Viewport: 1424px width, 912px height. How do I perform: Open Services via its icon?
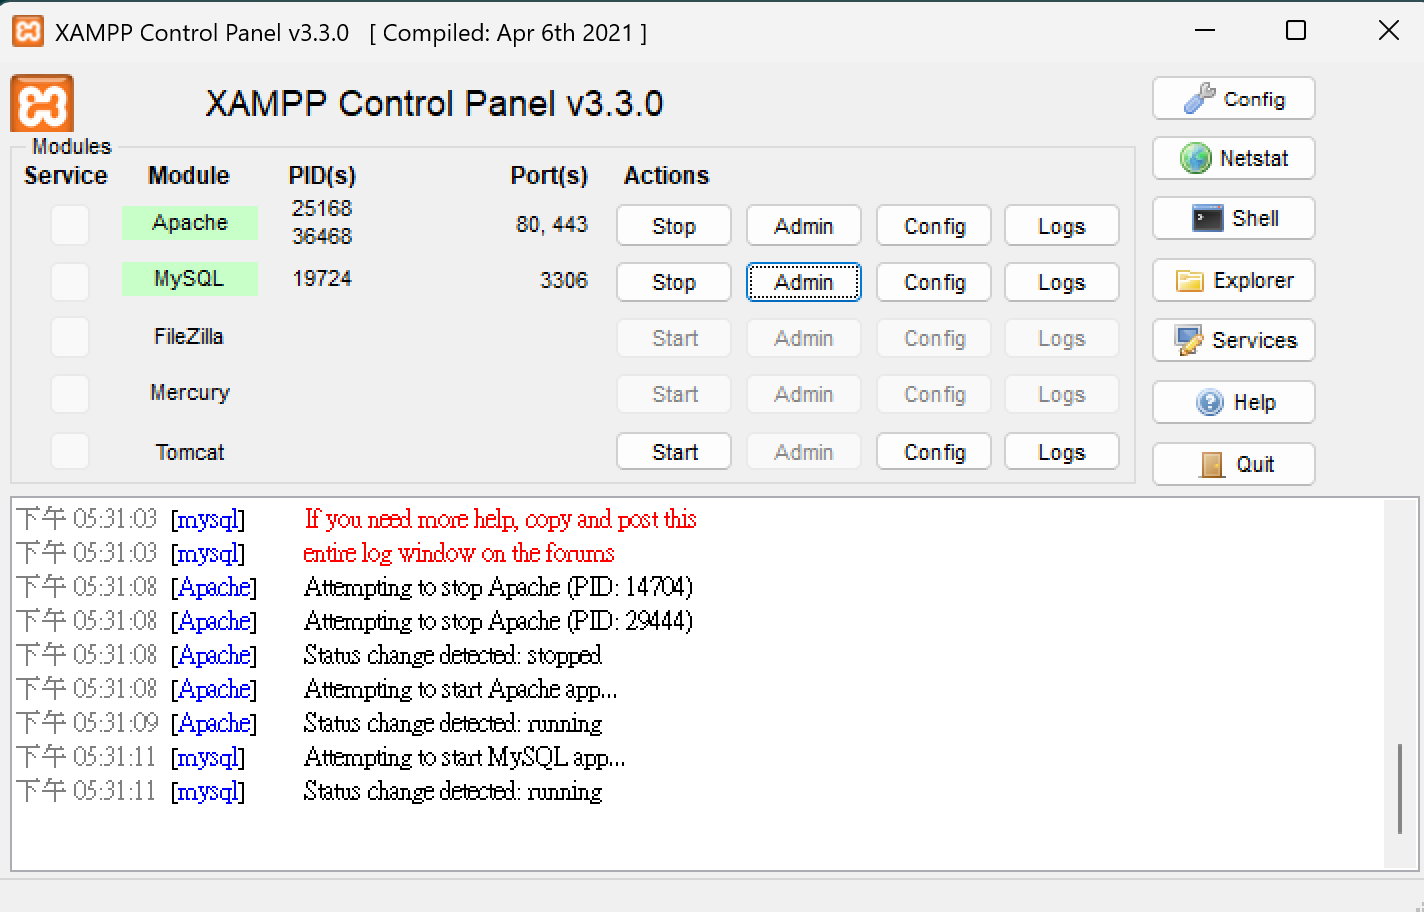[x=1233, y=340]
